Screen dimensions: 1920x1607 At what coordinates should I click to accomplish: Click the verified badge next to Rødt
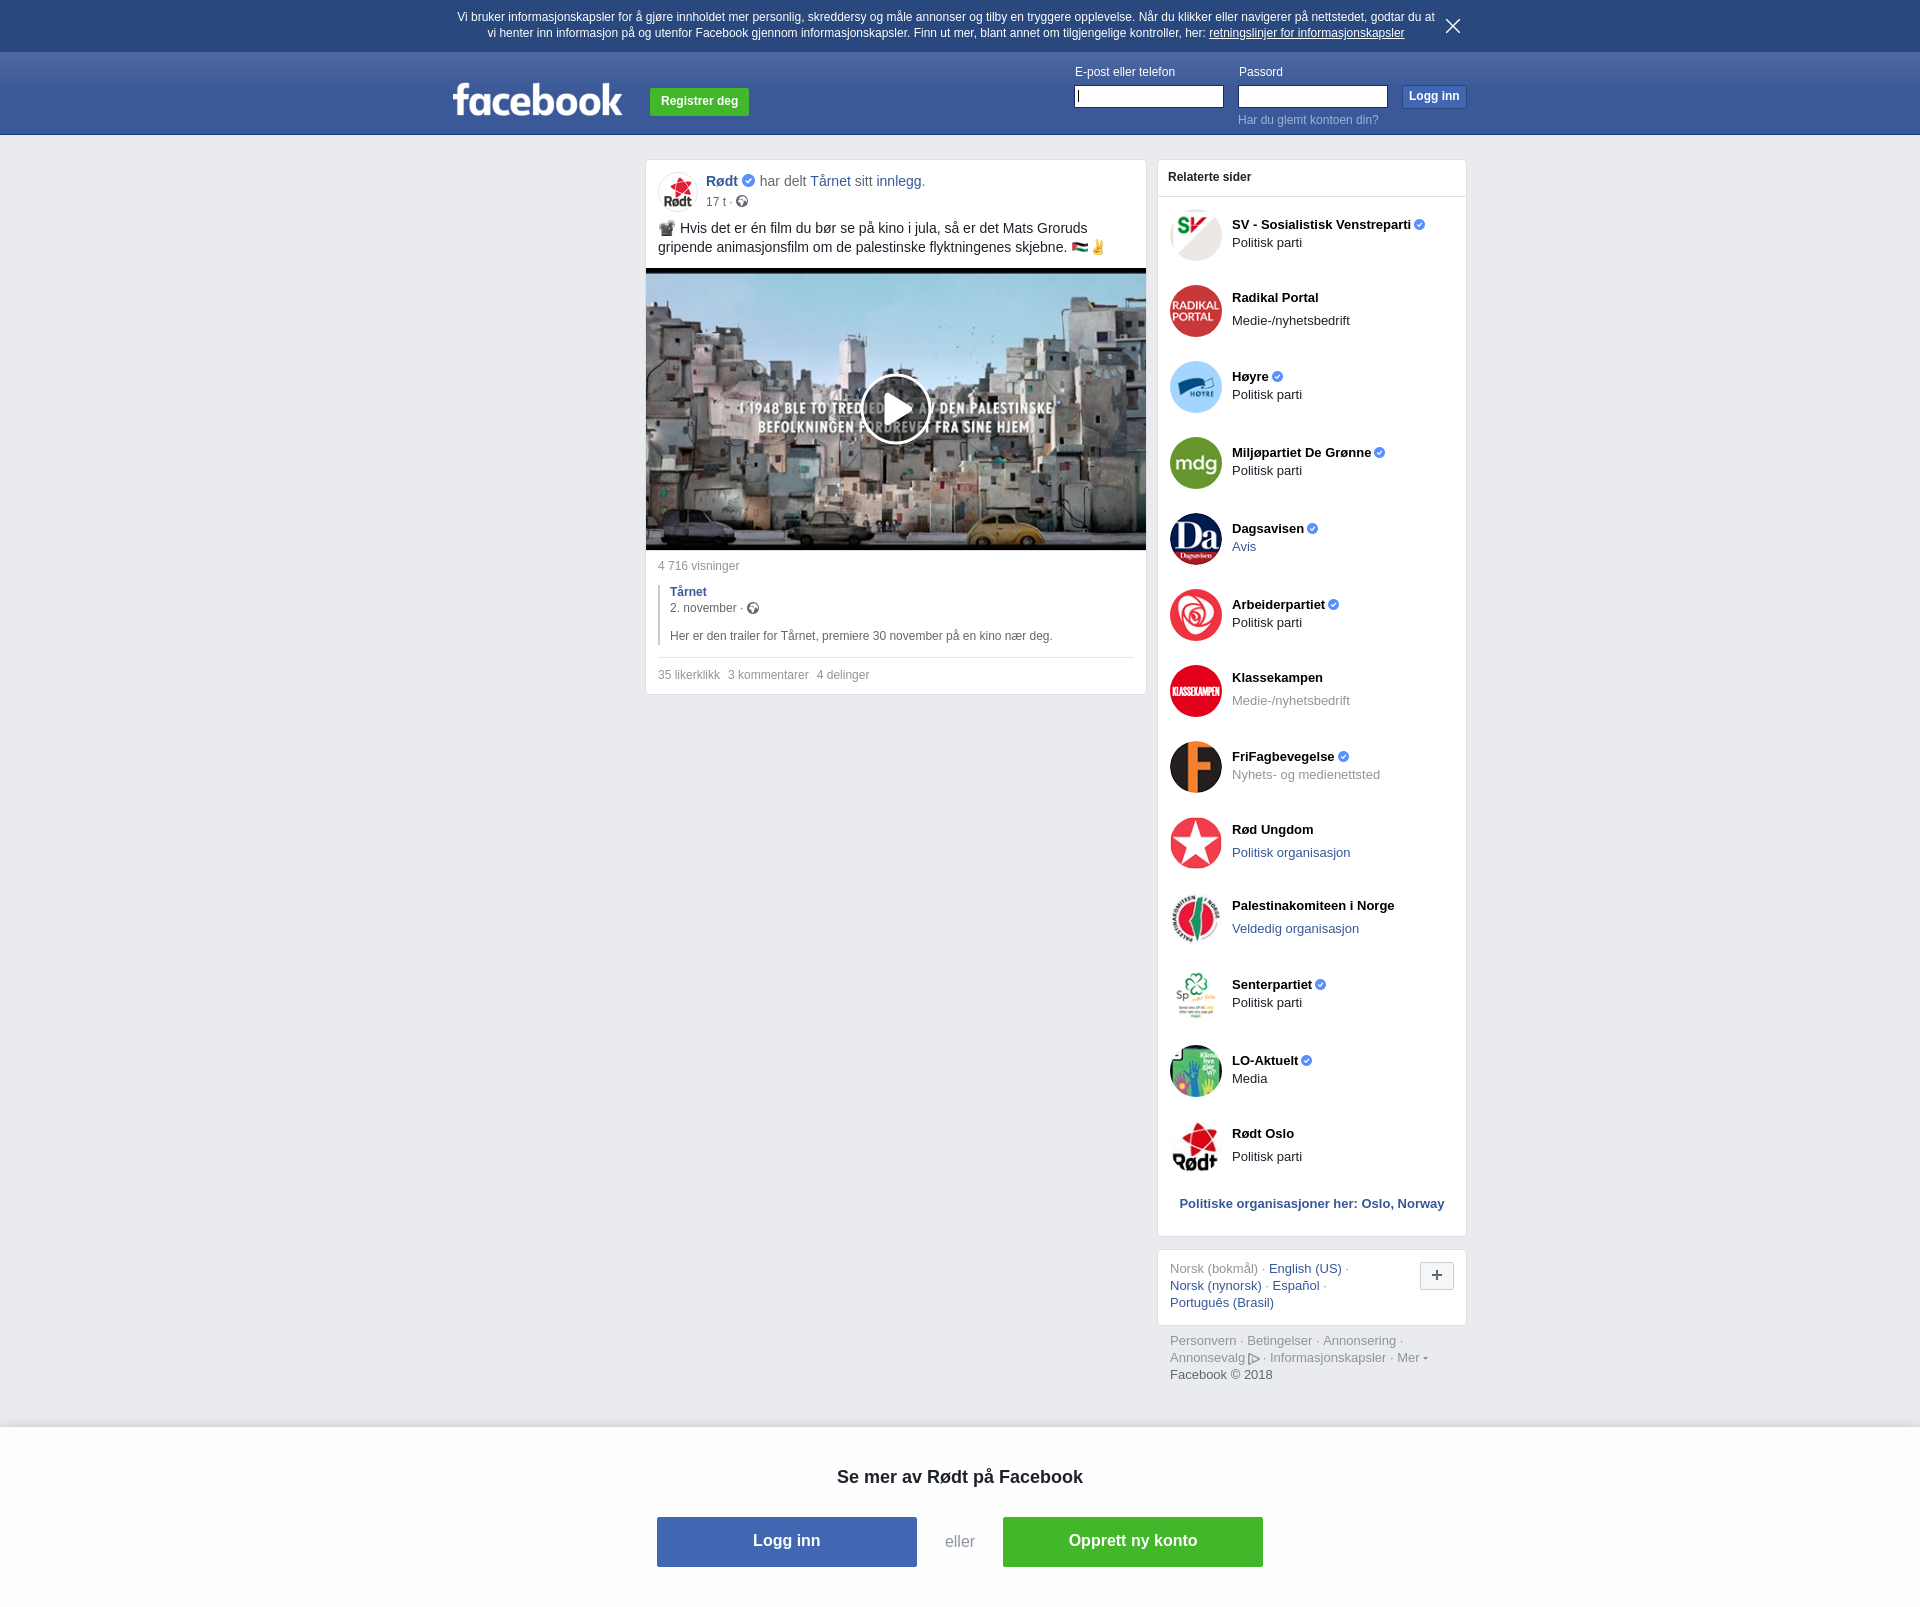coord(748,181)
